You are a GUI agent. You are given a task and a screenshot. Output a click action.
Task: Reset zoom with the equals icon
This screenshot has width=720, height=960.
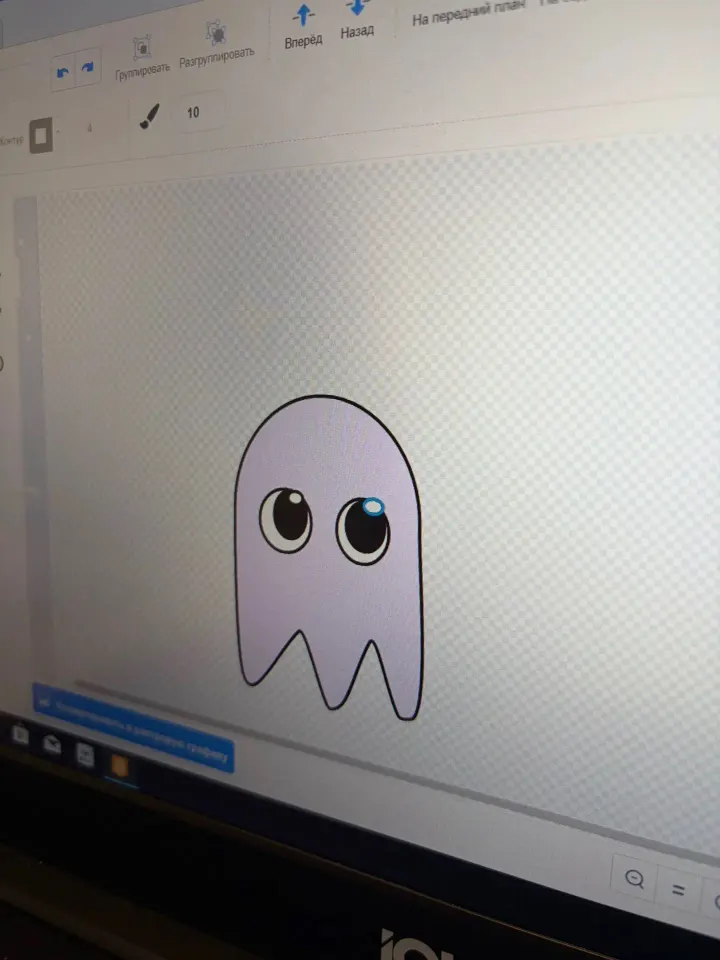[678, 890]
